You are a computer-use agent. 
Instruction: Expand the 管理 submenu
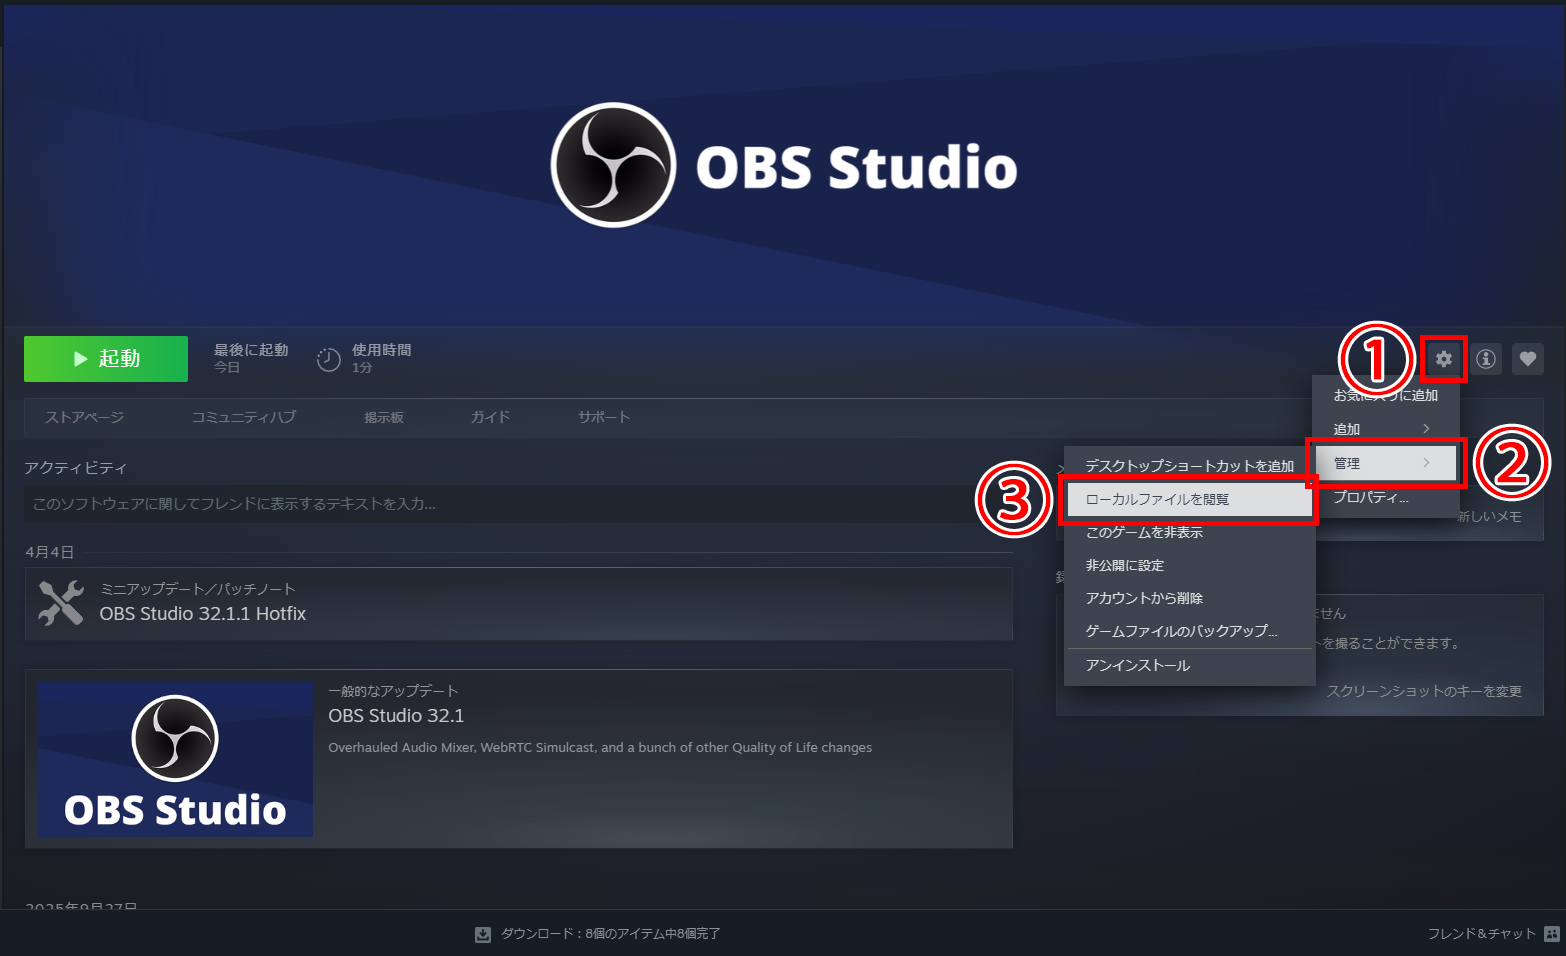tap(1385, 463)
